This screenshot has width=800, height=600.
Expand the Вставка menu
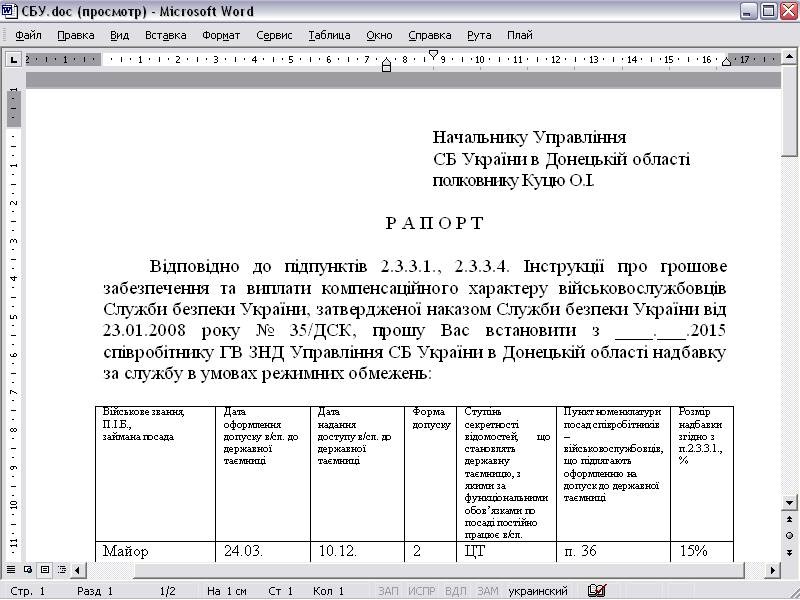(166, 35)
